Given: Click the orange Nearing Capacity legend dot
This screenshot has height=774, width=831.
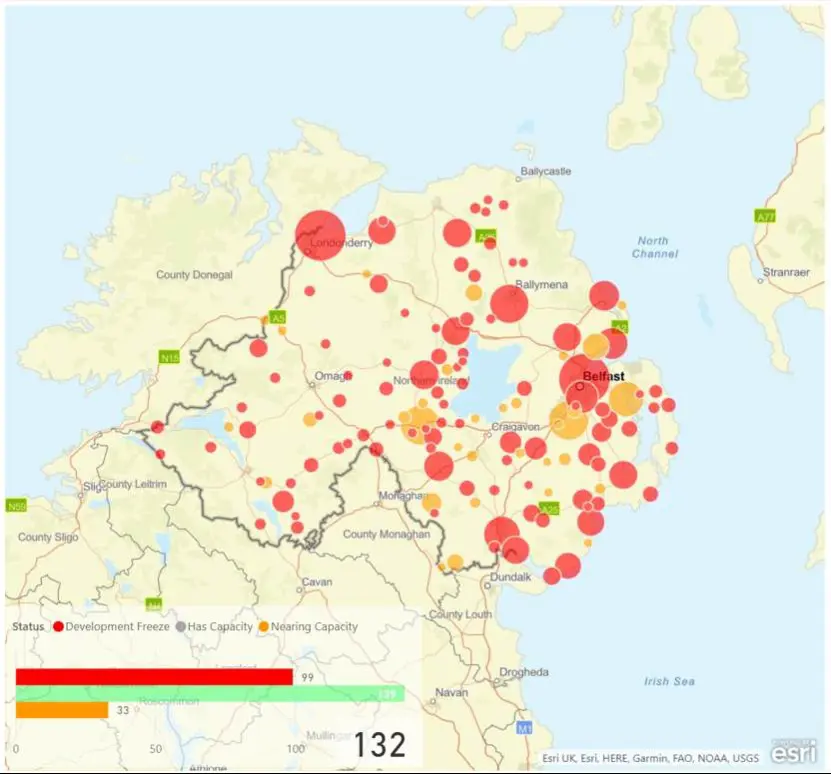Looking at the screenshot, I should pyautogui.click(x=264, y=627).
